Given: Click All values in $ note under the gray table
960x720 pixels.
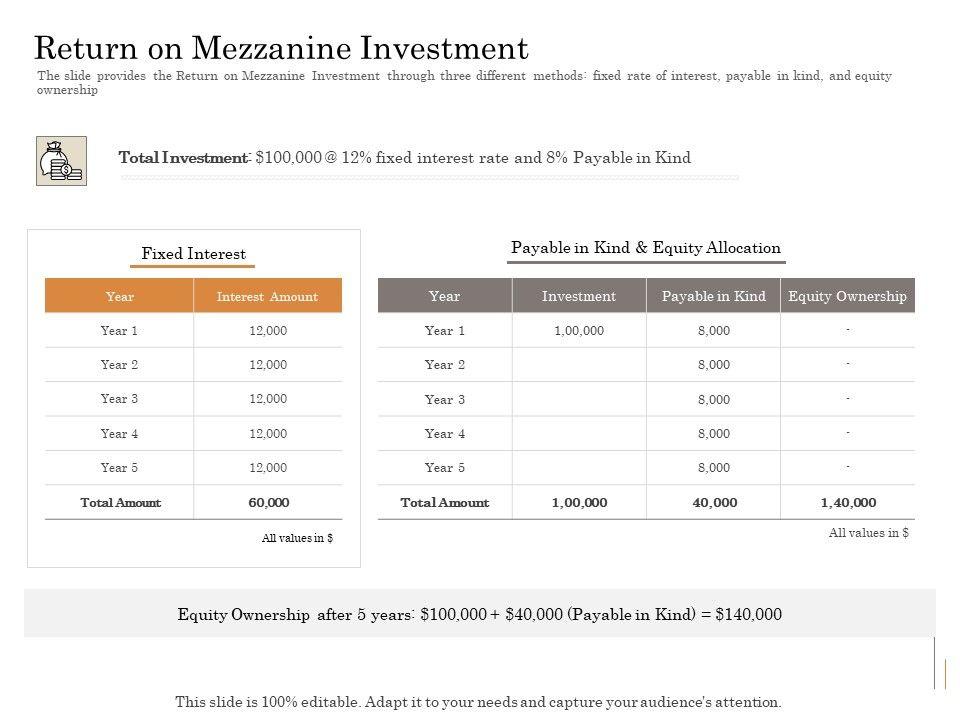Looking at the screenshot, I should click(868, 533).
